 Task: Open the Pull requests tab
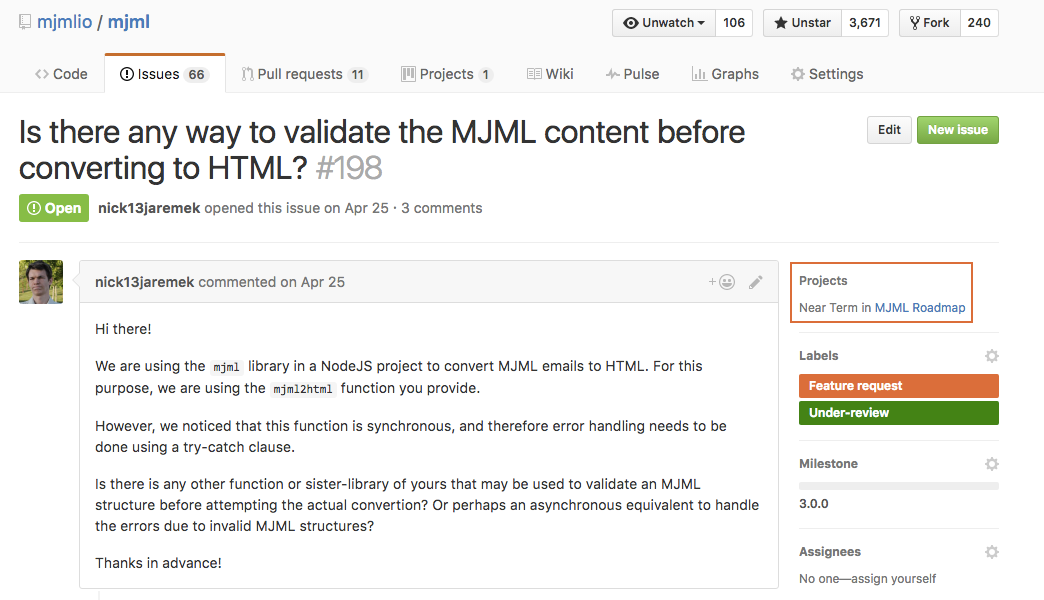pos(303,73)
